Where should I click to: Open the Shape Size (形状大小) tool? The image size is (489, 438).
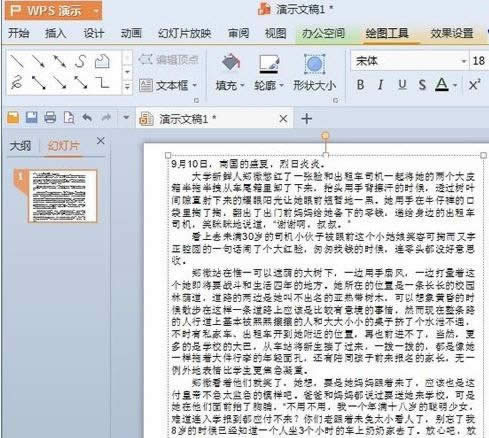pos(314,73)
